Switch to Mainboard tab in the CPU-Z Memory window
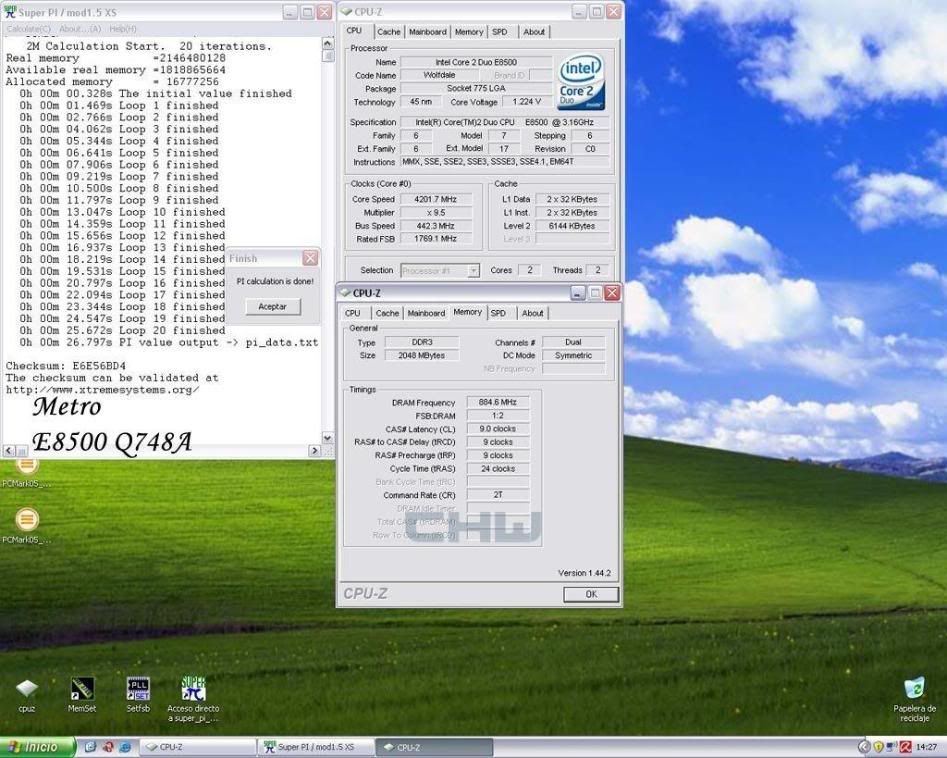947x758 pixels. (x=426, y=313)
